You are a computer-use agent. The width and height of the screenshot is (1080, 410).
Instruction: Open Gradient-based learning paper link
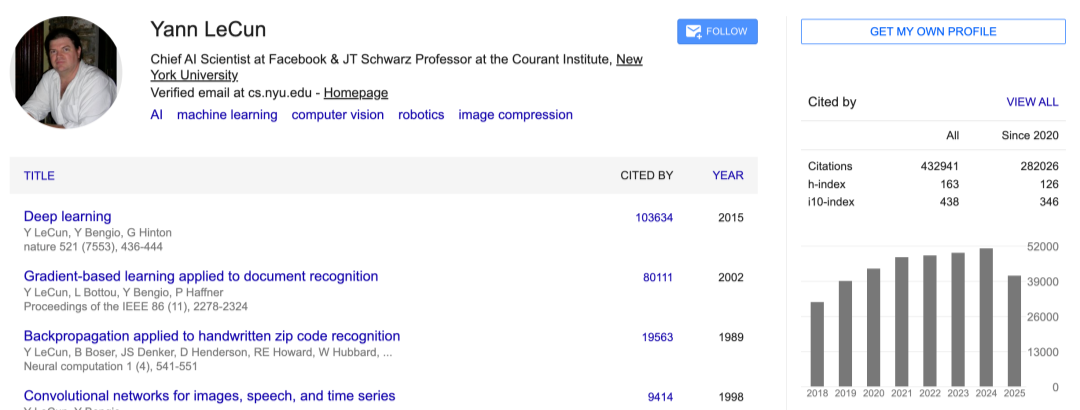pos(201,277)
